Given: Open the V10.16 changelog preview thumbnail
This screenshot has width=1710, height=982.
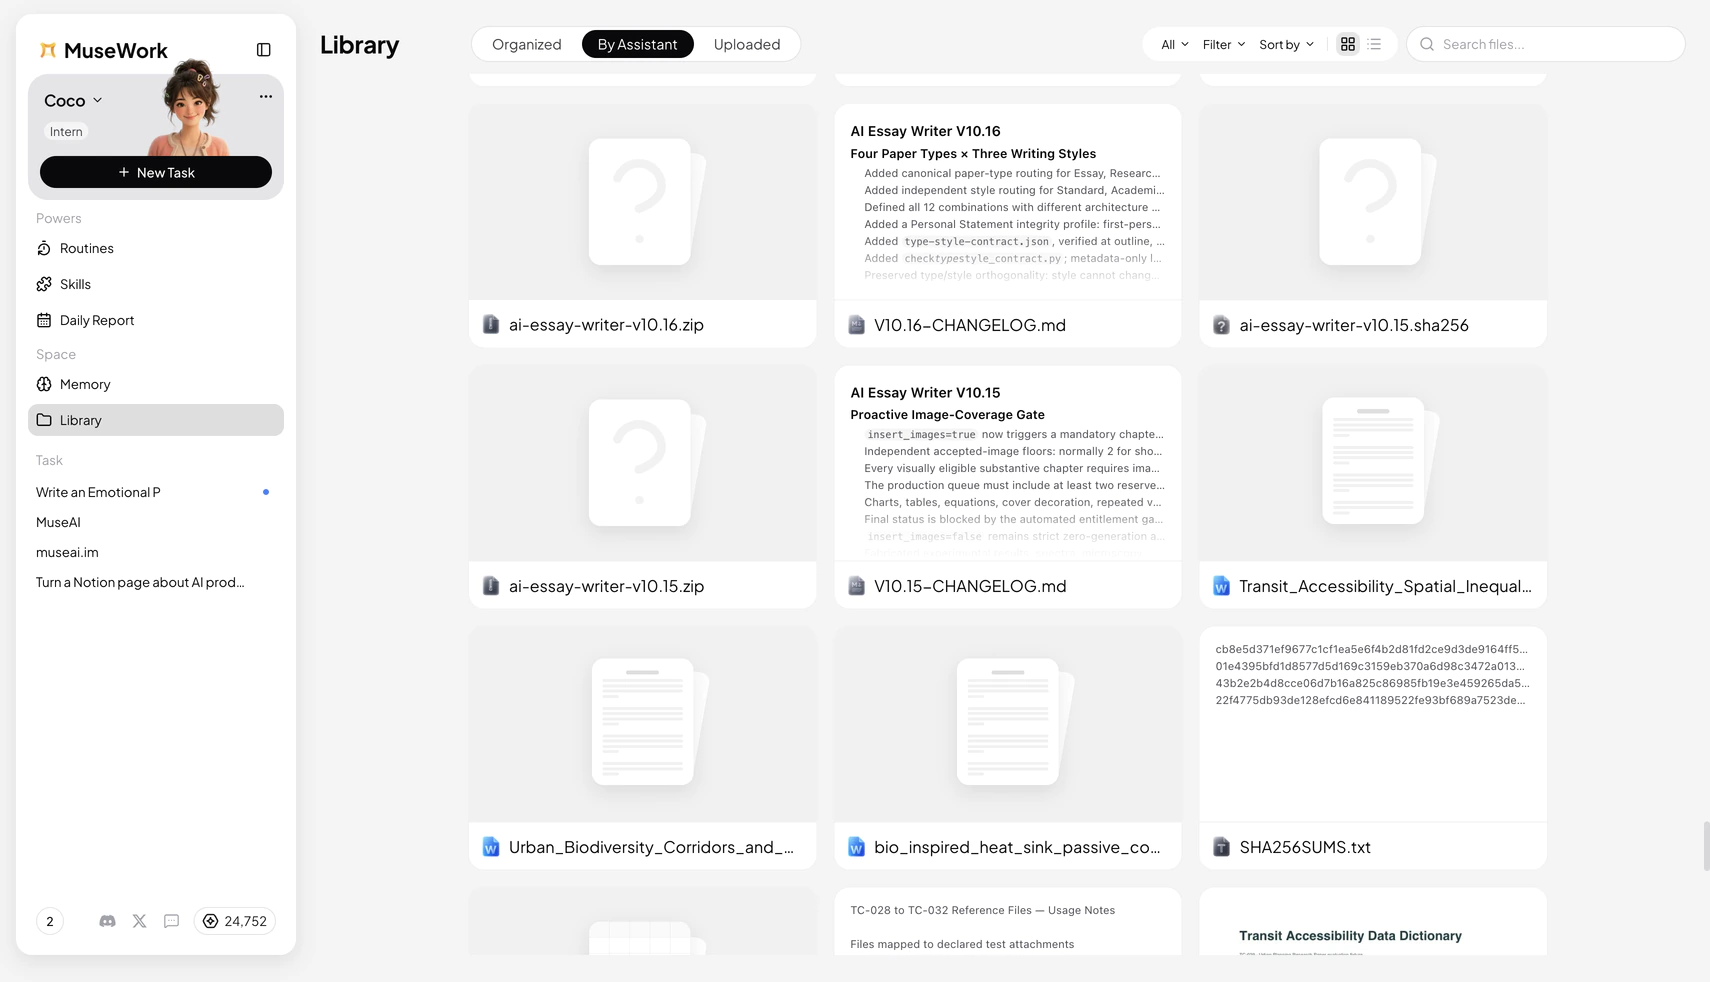Looking at the screenshot, I should (x=1008, y=202).
